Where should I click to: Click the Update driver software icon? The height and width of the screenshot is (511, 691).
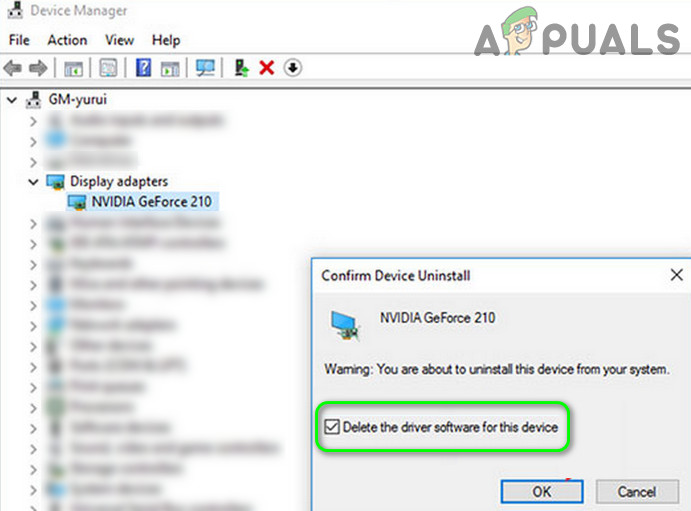[241, 68]
